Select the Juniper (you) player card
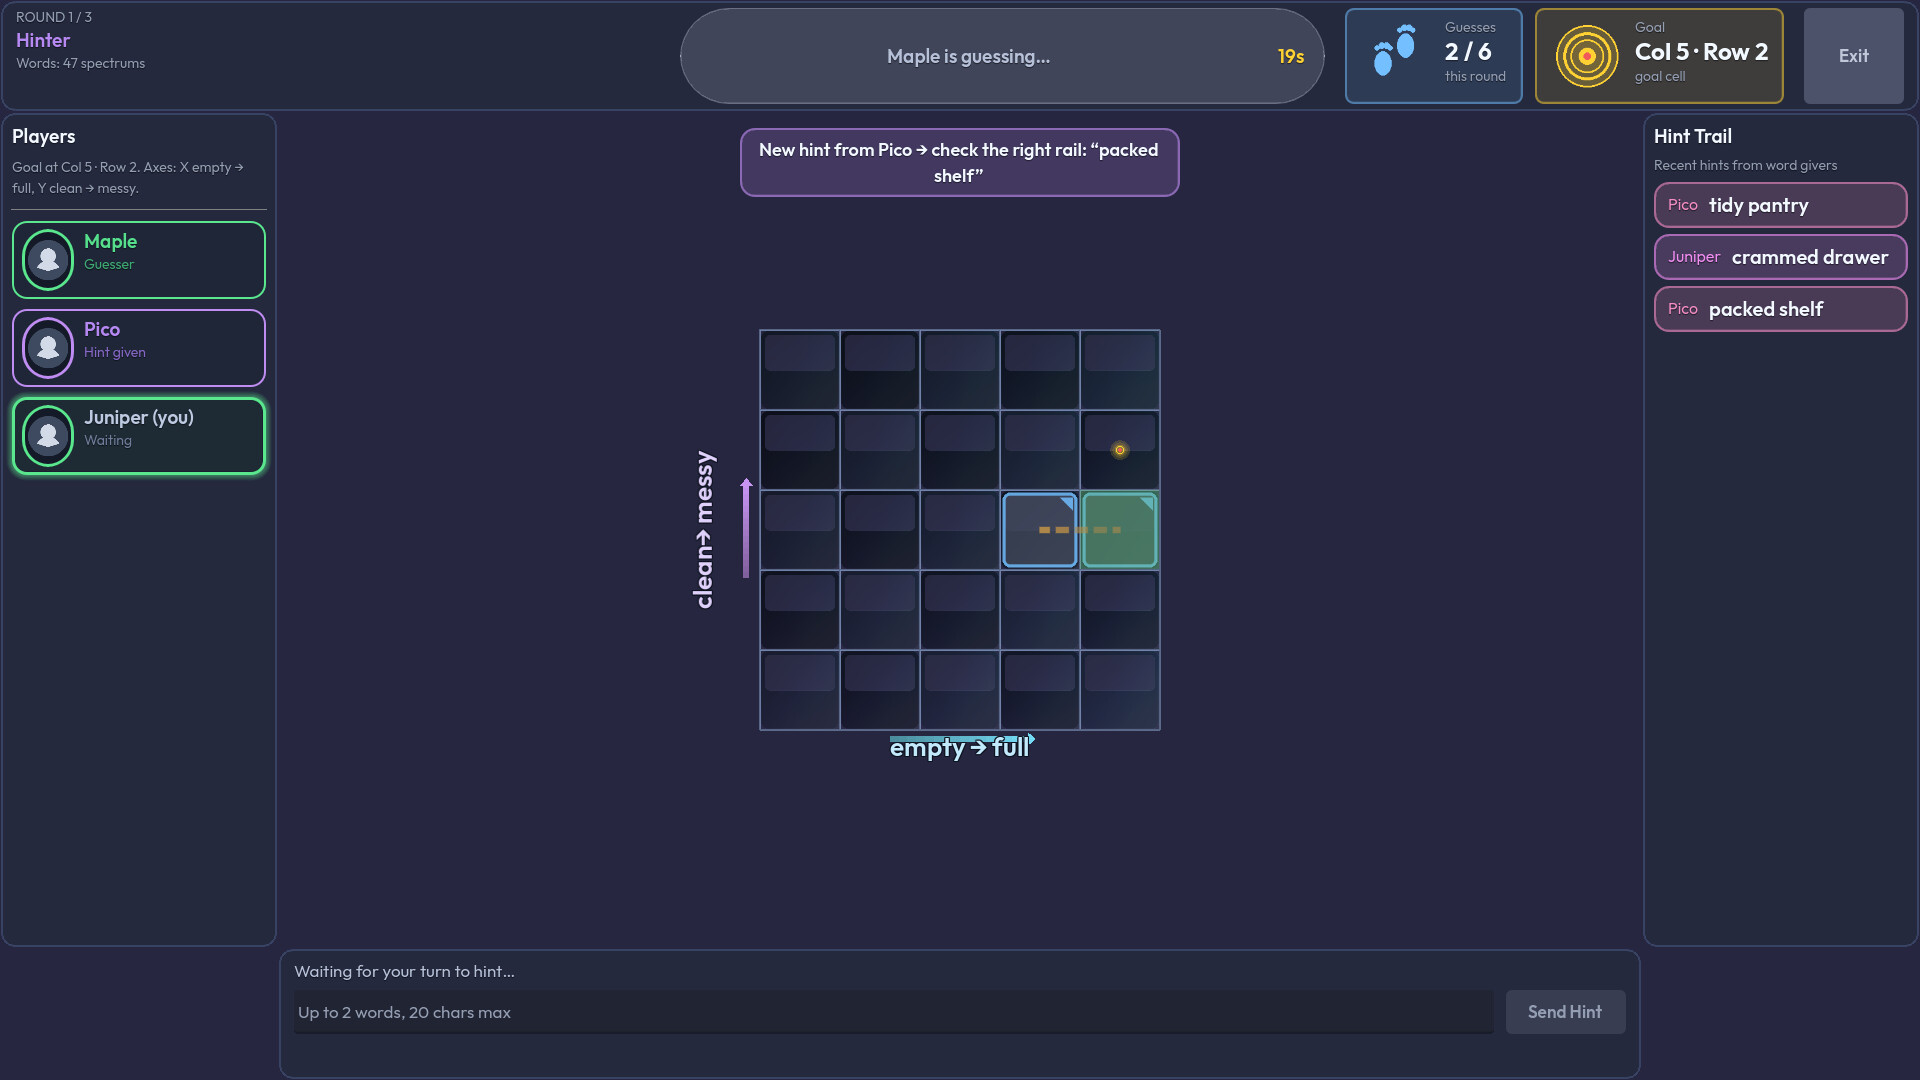This screenshot has height=1080, width=1920. [139, 436]
